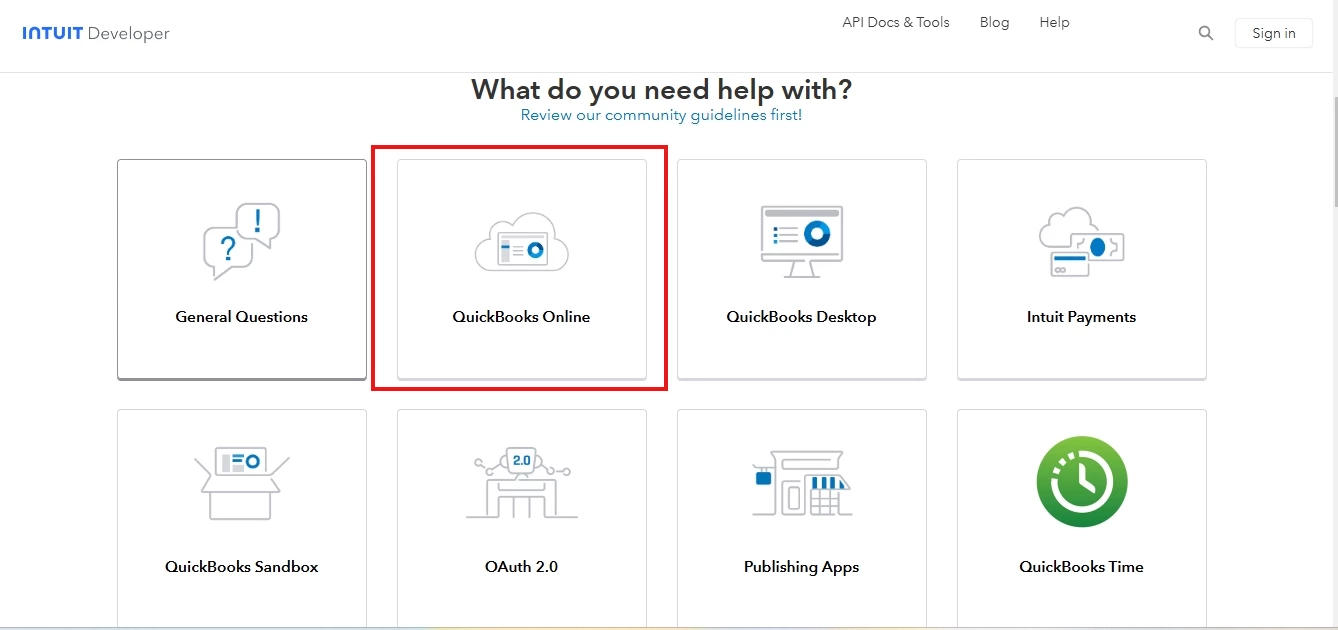Click the QuickBooks Online cloud icon
The width and height of the screenshot is (1338, 630).
tap(522, 241)
